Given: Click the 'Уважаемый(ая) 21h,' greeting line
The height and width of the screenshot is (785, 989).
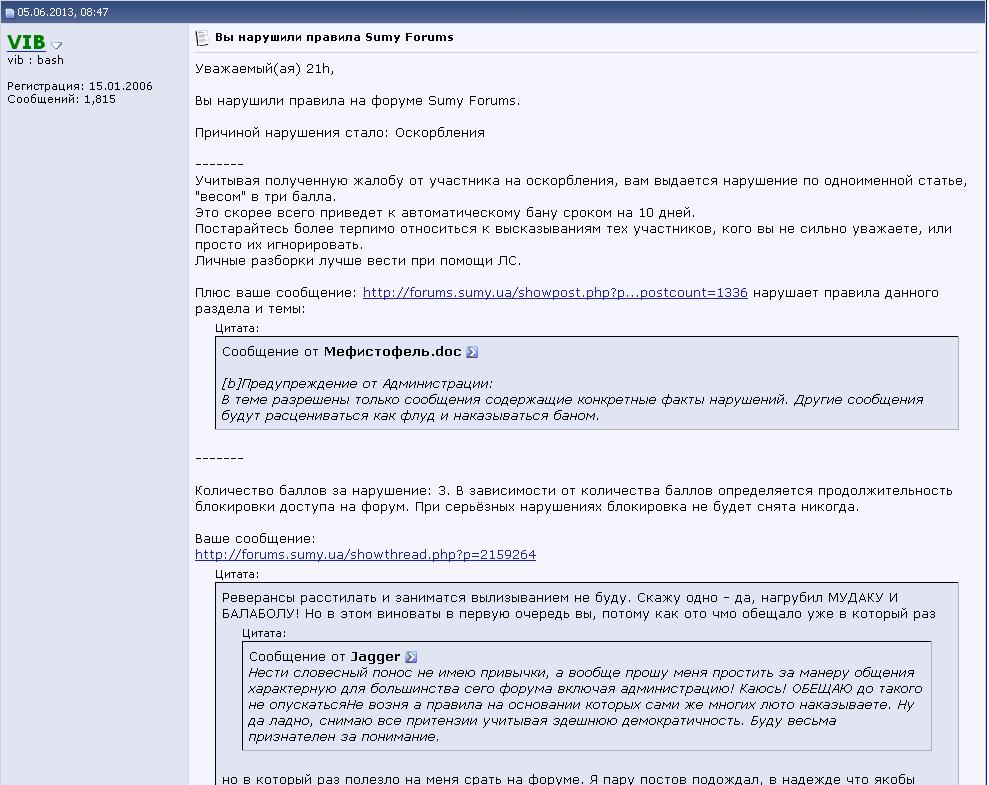Looking at the screenshot, I should 264,69.
